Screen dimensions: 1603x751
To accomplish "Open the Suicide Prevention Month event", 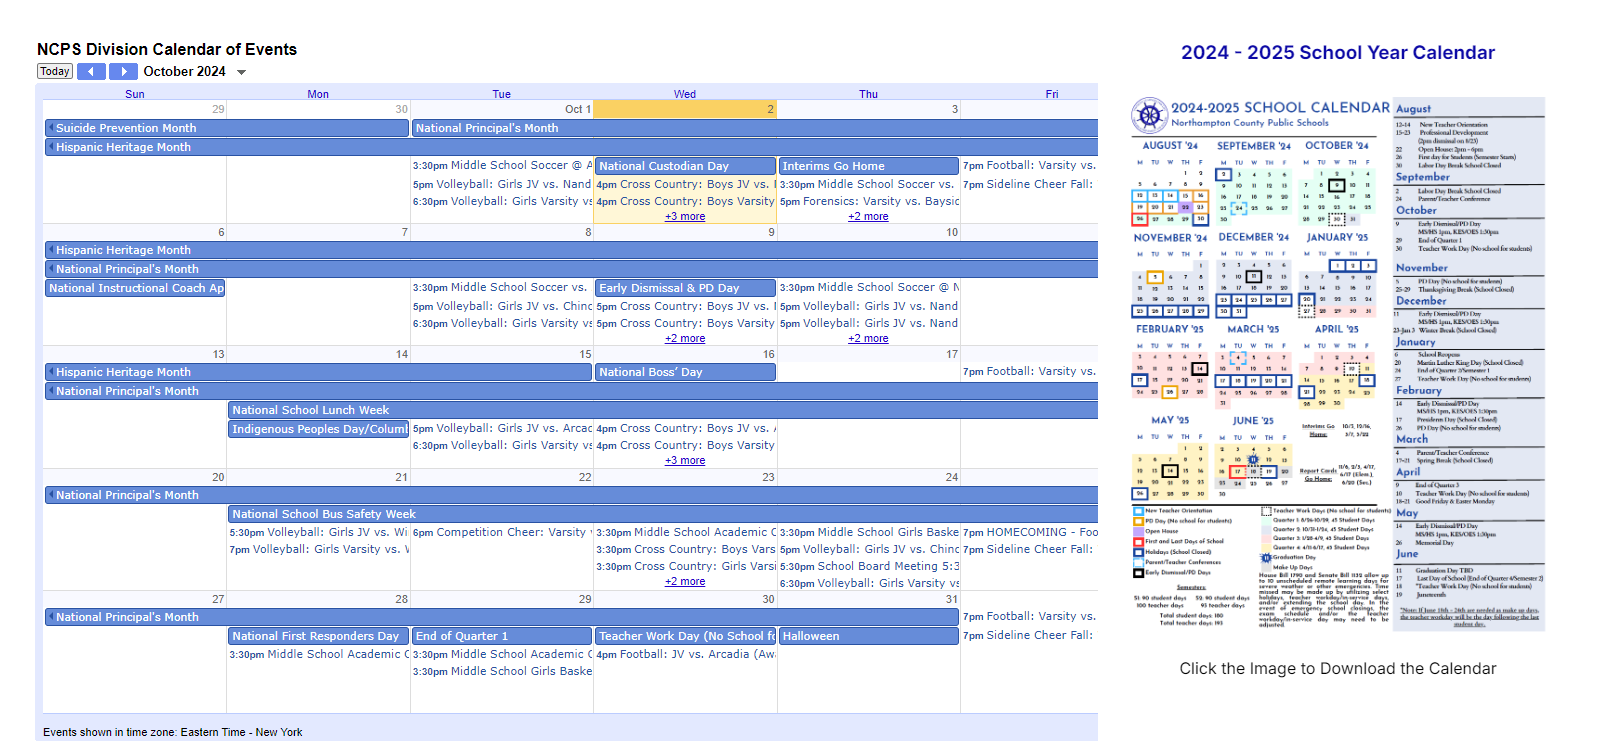I will pos(227,128).
